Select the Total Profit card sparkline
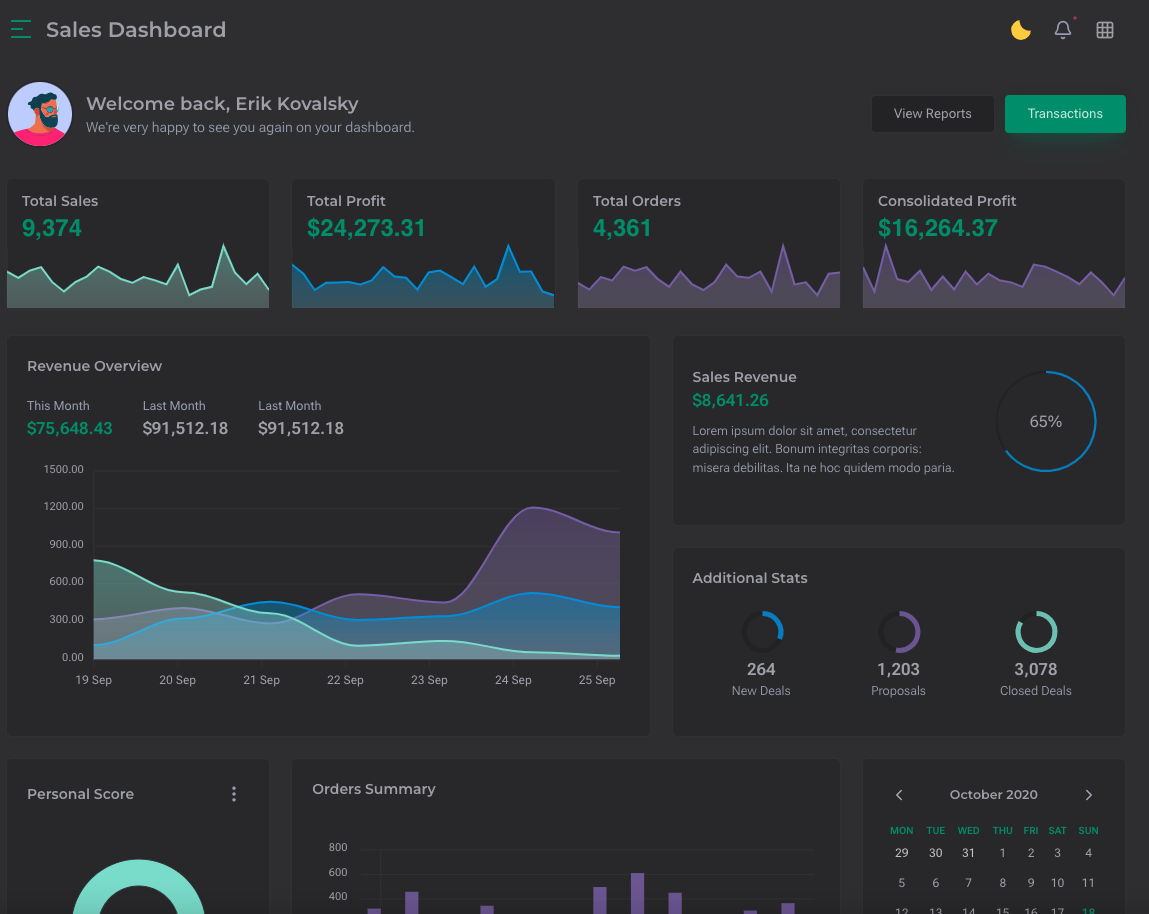Viewport: 1149px width, 914px height. pos(423,282)
